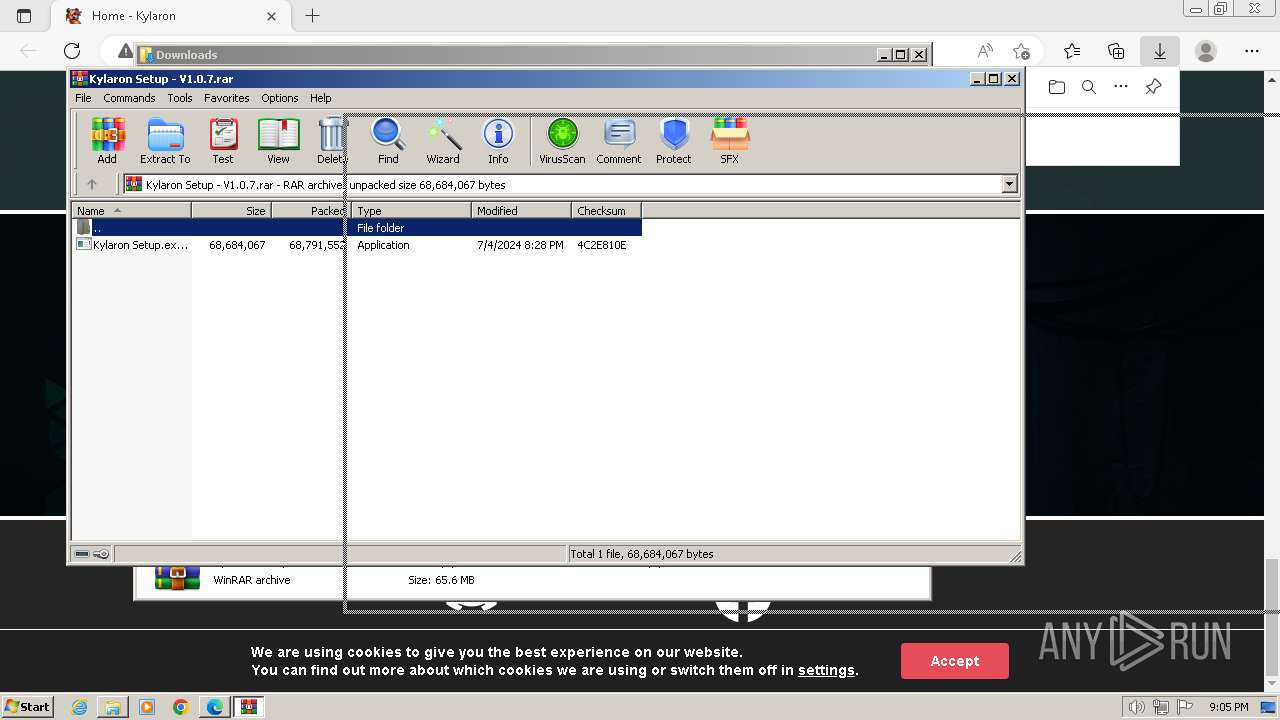Click the Protect shield icon
The width and height of the screenshot is (1280, 720).
tap(674, 141)
